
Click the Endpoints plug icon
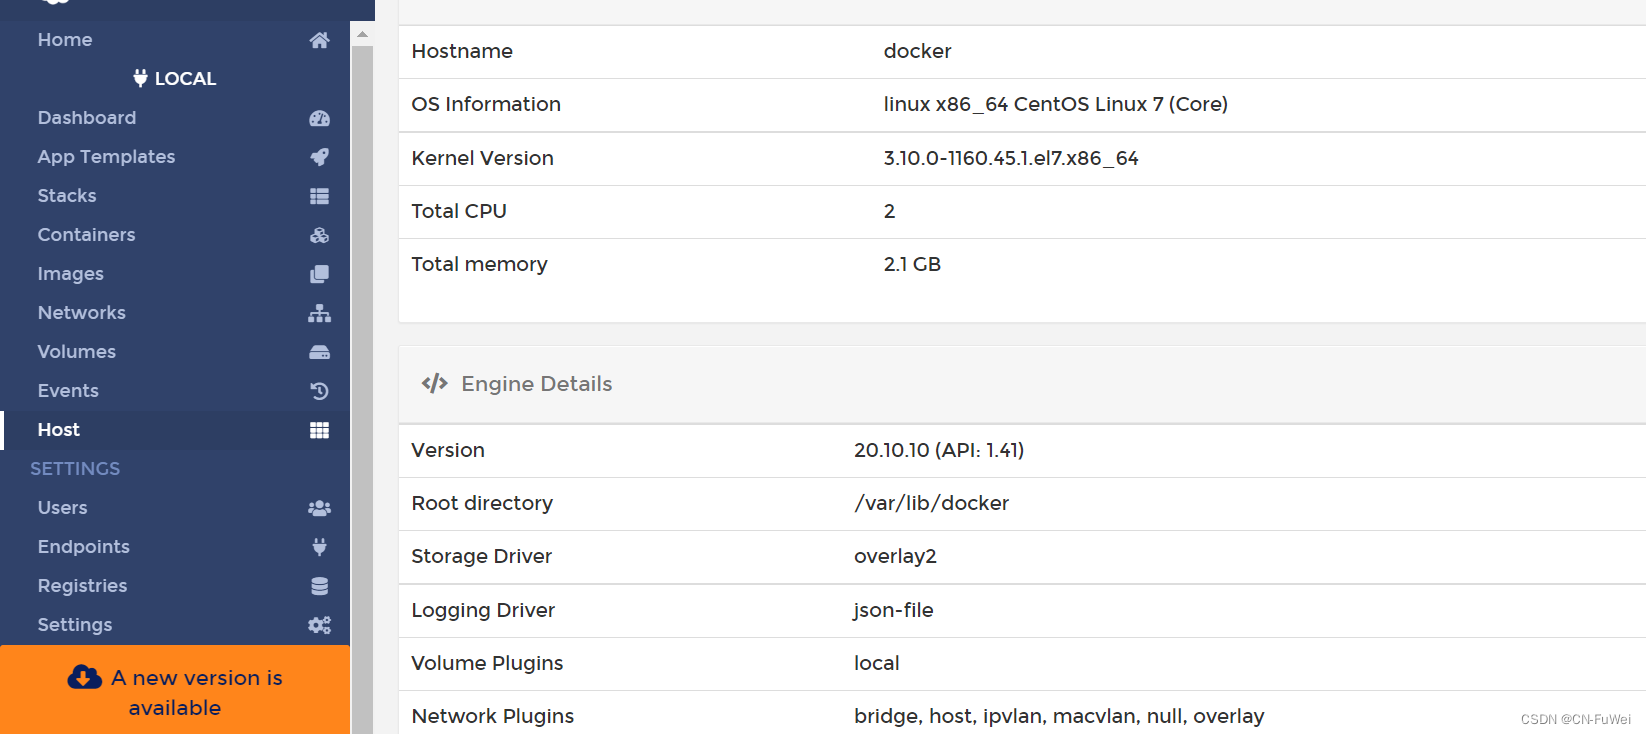coord(319,547)
